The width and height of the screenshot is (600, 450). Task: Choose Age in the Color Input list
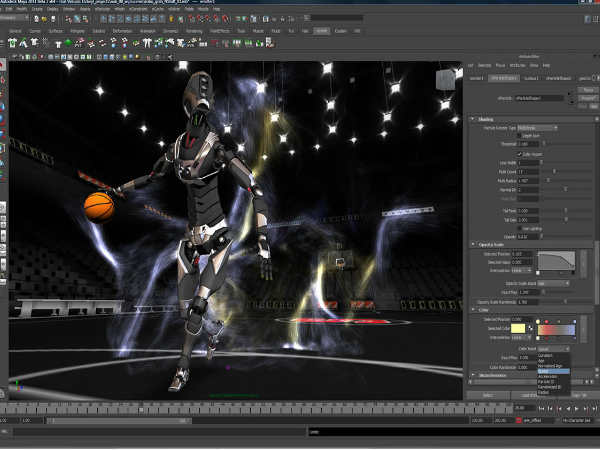pos(553,361)
